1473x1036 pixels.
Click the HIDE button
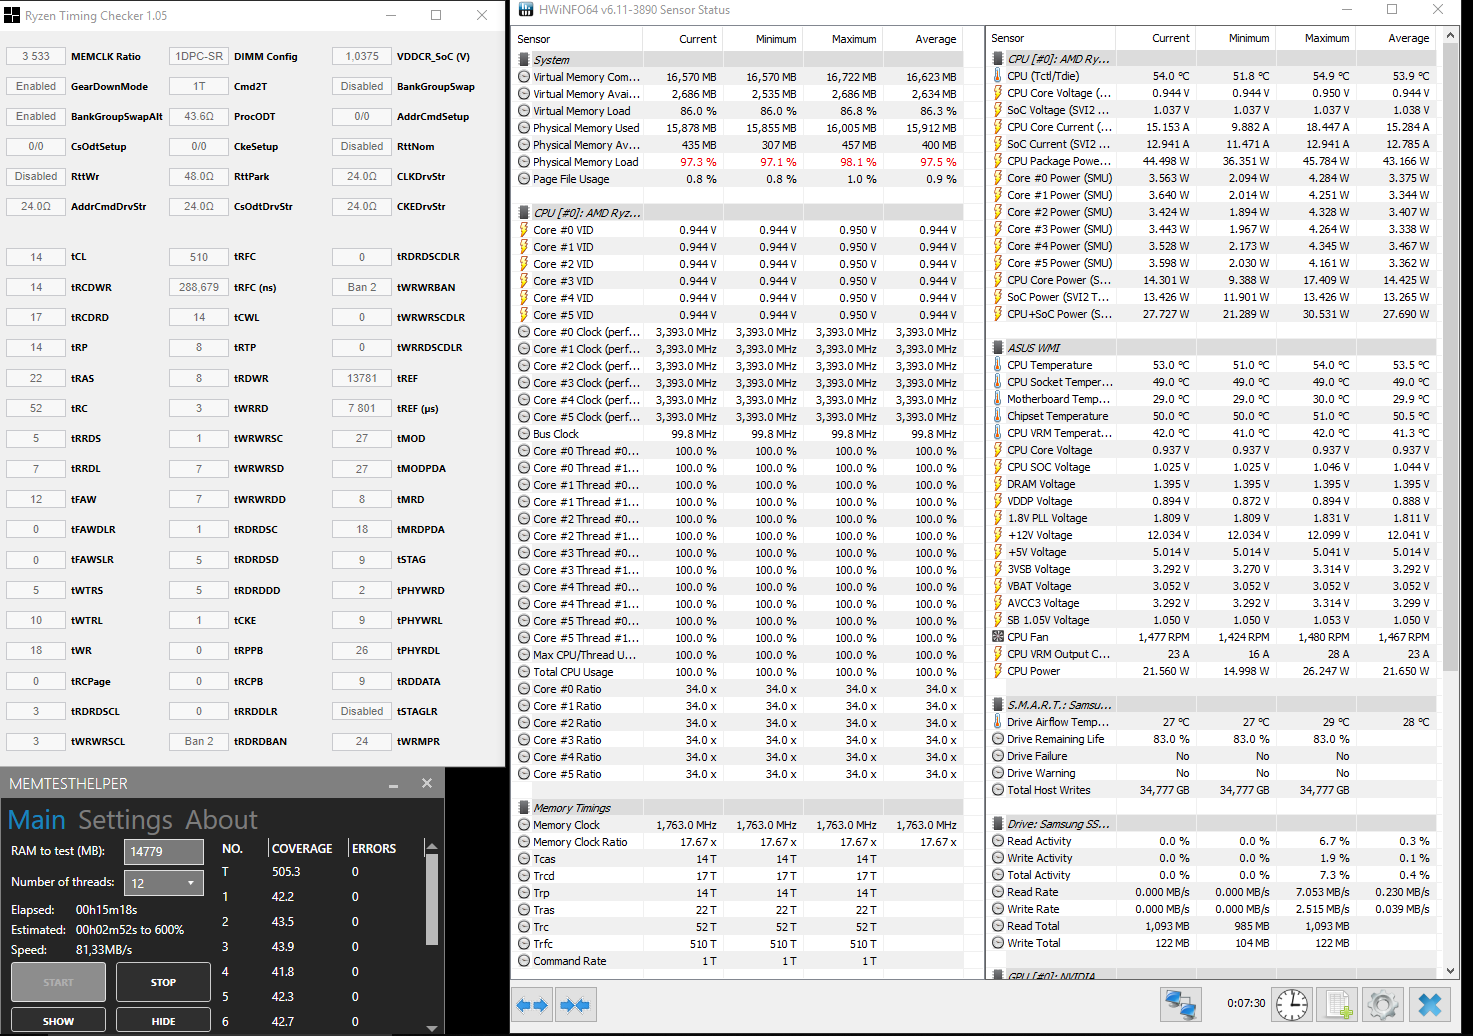click(x=163, y=1021)
